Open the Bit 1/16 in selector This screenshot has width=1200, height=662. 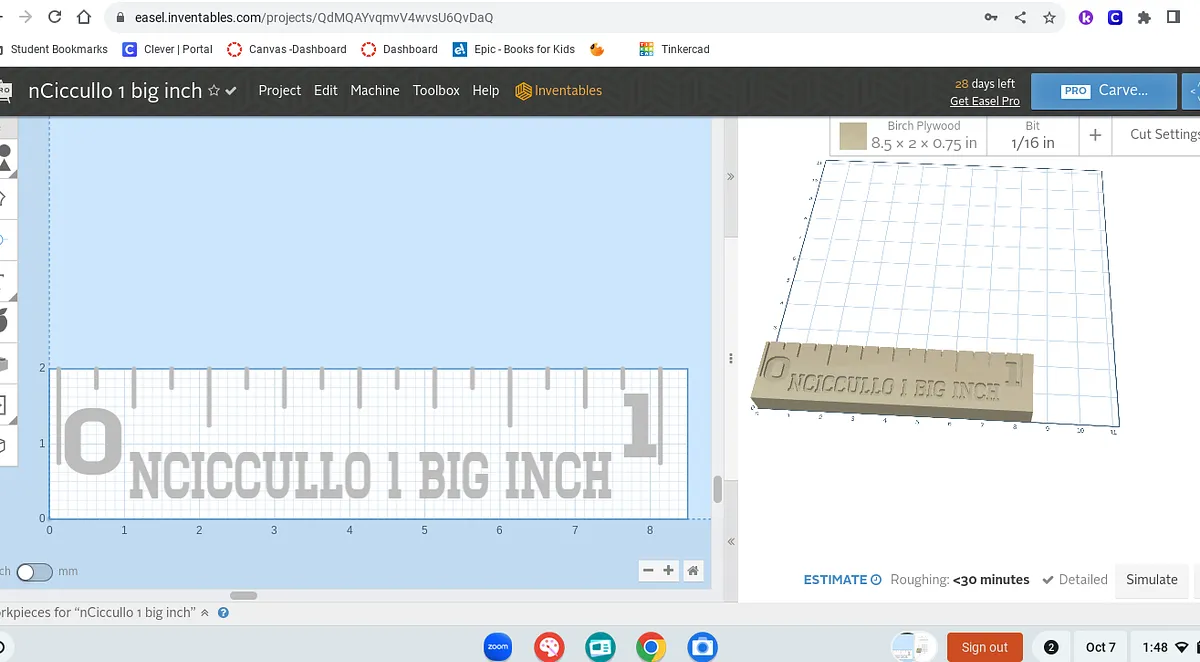point(1032,135)
